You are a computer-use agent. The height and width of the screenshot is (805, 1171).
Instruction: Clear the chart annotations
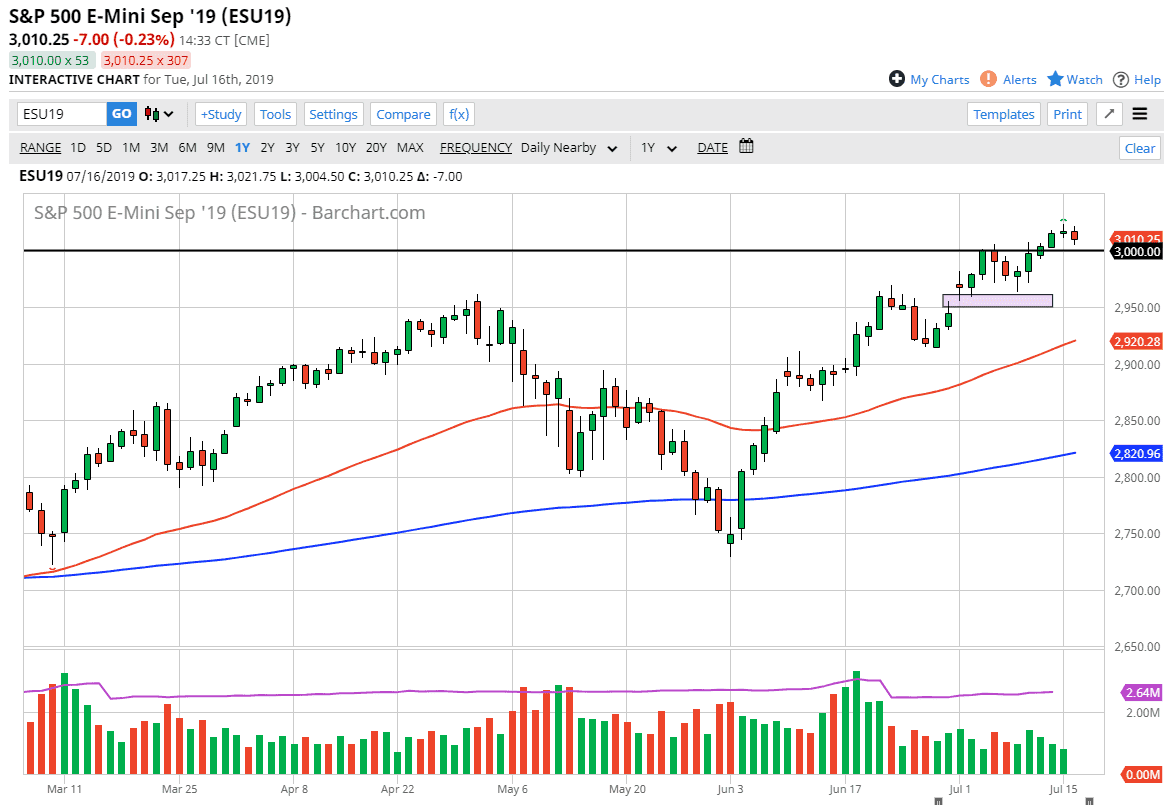coord(1139,147)
